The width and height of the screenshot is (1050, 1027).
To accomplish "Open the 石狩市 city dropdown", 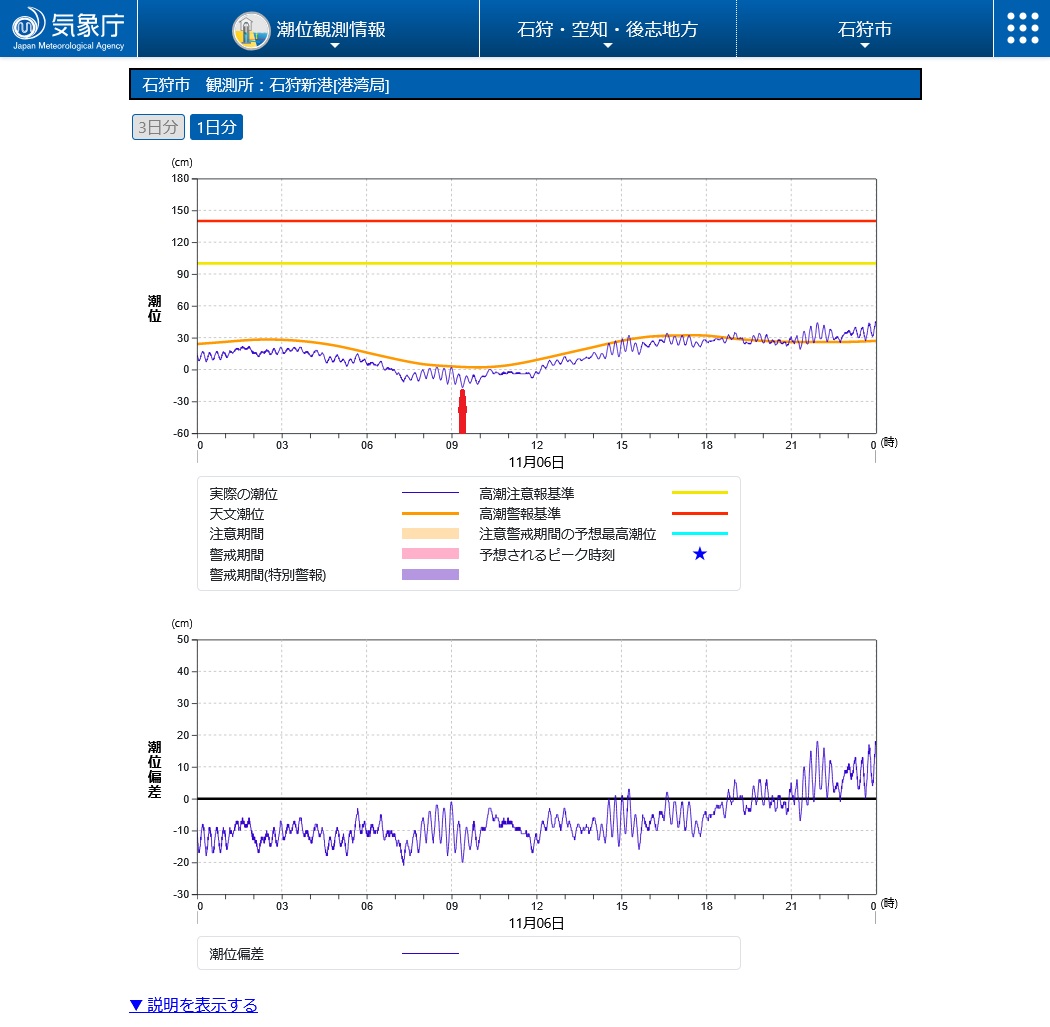I will [x=864, y=30].
